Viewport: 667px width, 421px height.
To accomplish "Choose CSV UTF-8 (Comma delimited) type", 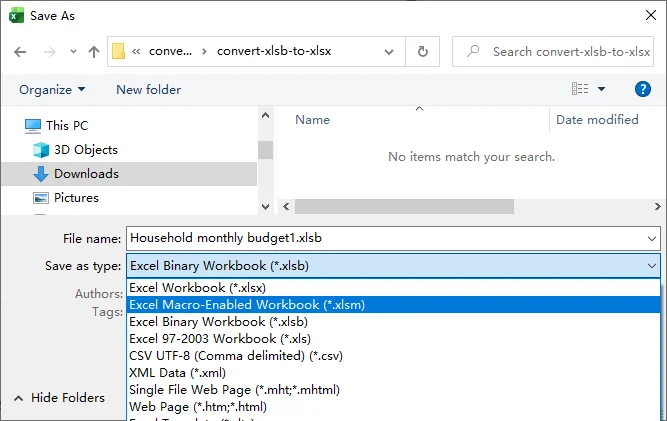I will 393,356.
